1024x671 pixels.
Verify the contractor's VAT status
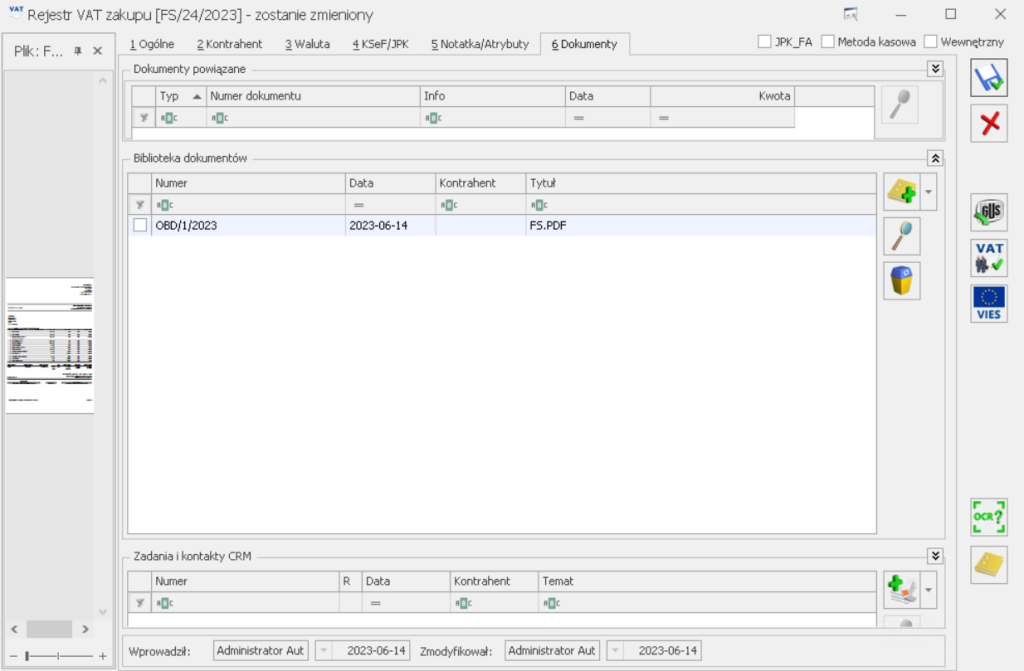[x=989, y=257]
